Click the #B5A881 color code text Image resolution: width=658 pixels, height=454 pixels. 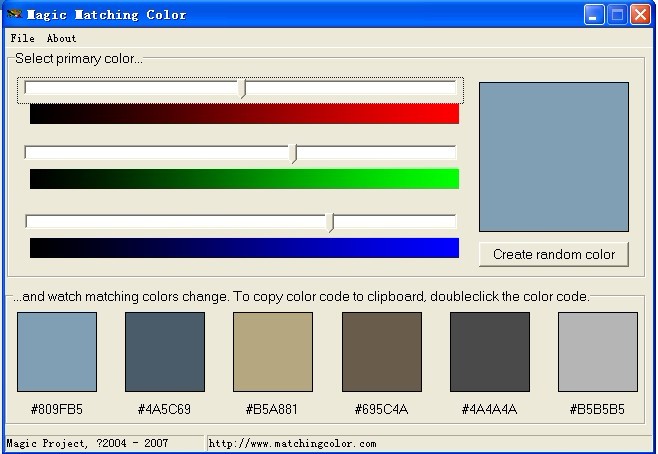272,409
